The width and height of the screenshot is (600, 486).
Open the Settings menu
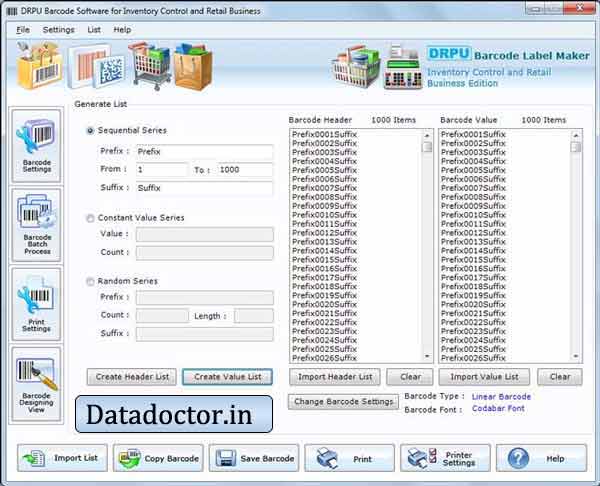click(x=59, y=30)
